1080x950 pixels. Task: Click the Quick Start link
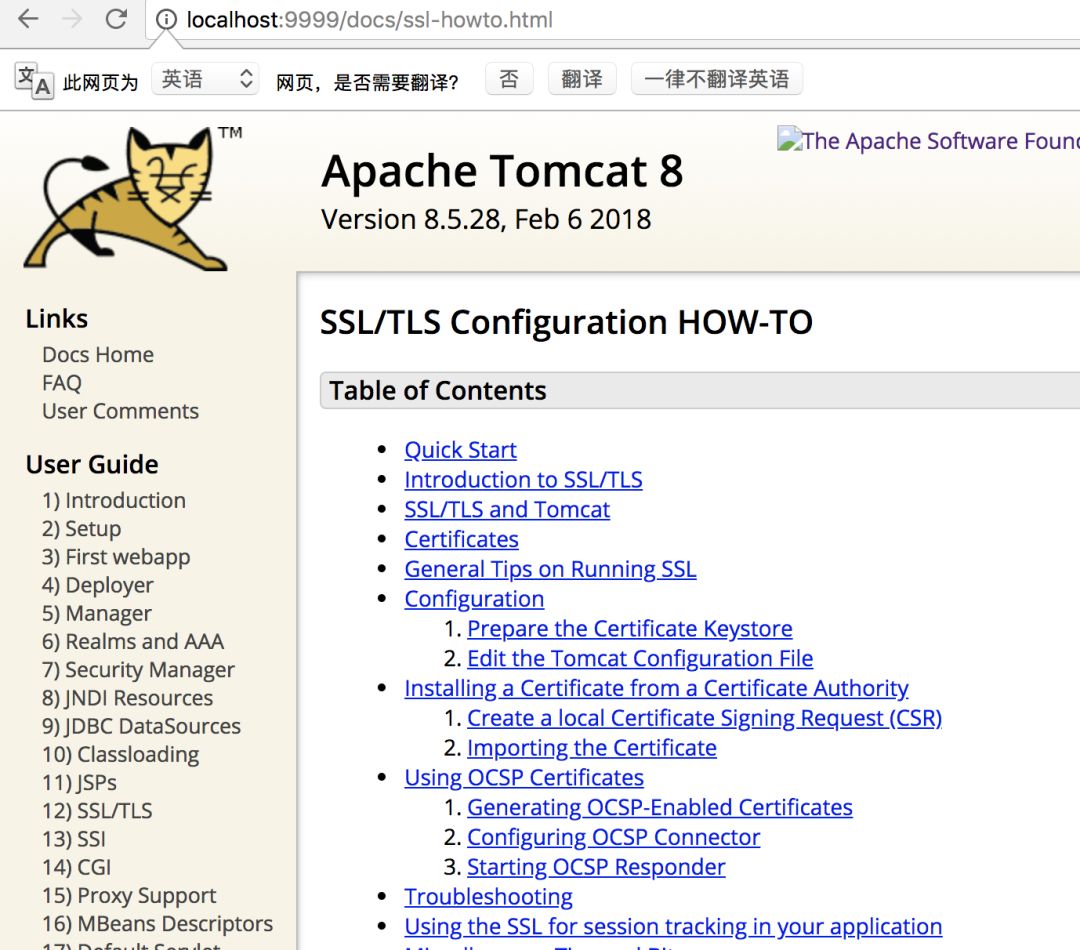tap(460, 450)
